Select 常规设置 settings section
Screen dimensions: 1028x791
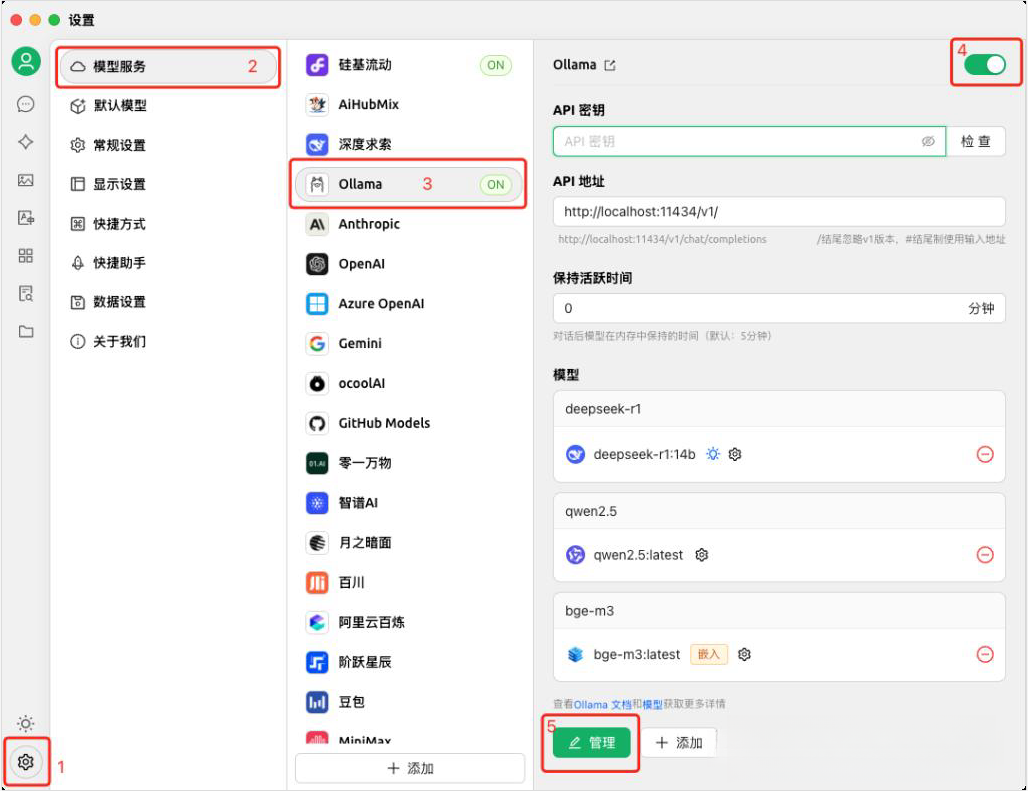(168, 145)
